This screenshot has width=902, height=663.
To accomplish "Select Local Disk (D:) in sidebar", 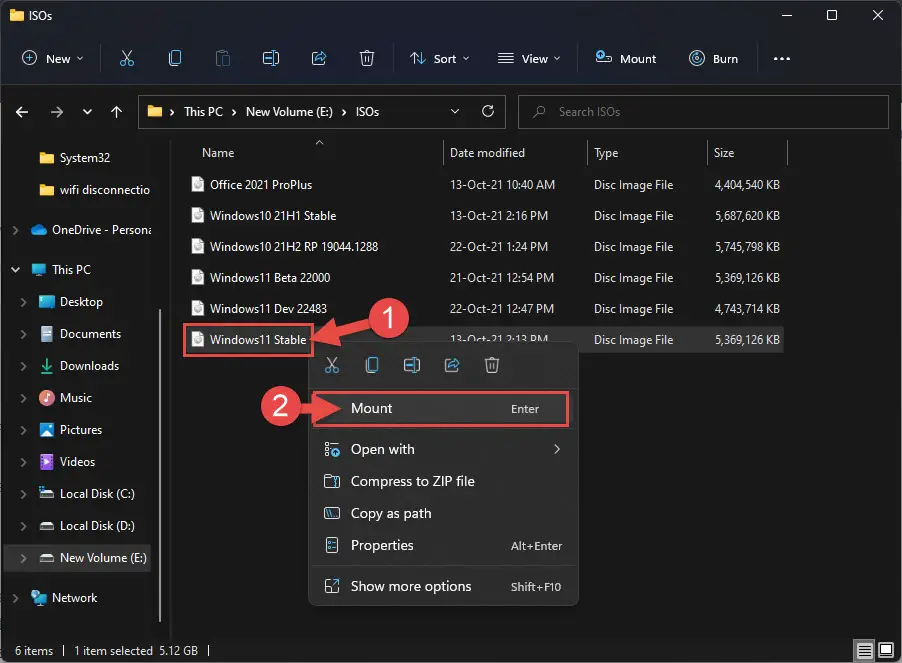I will [86, 526].
